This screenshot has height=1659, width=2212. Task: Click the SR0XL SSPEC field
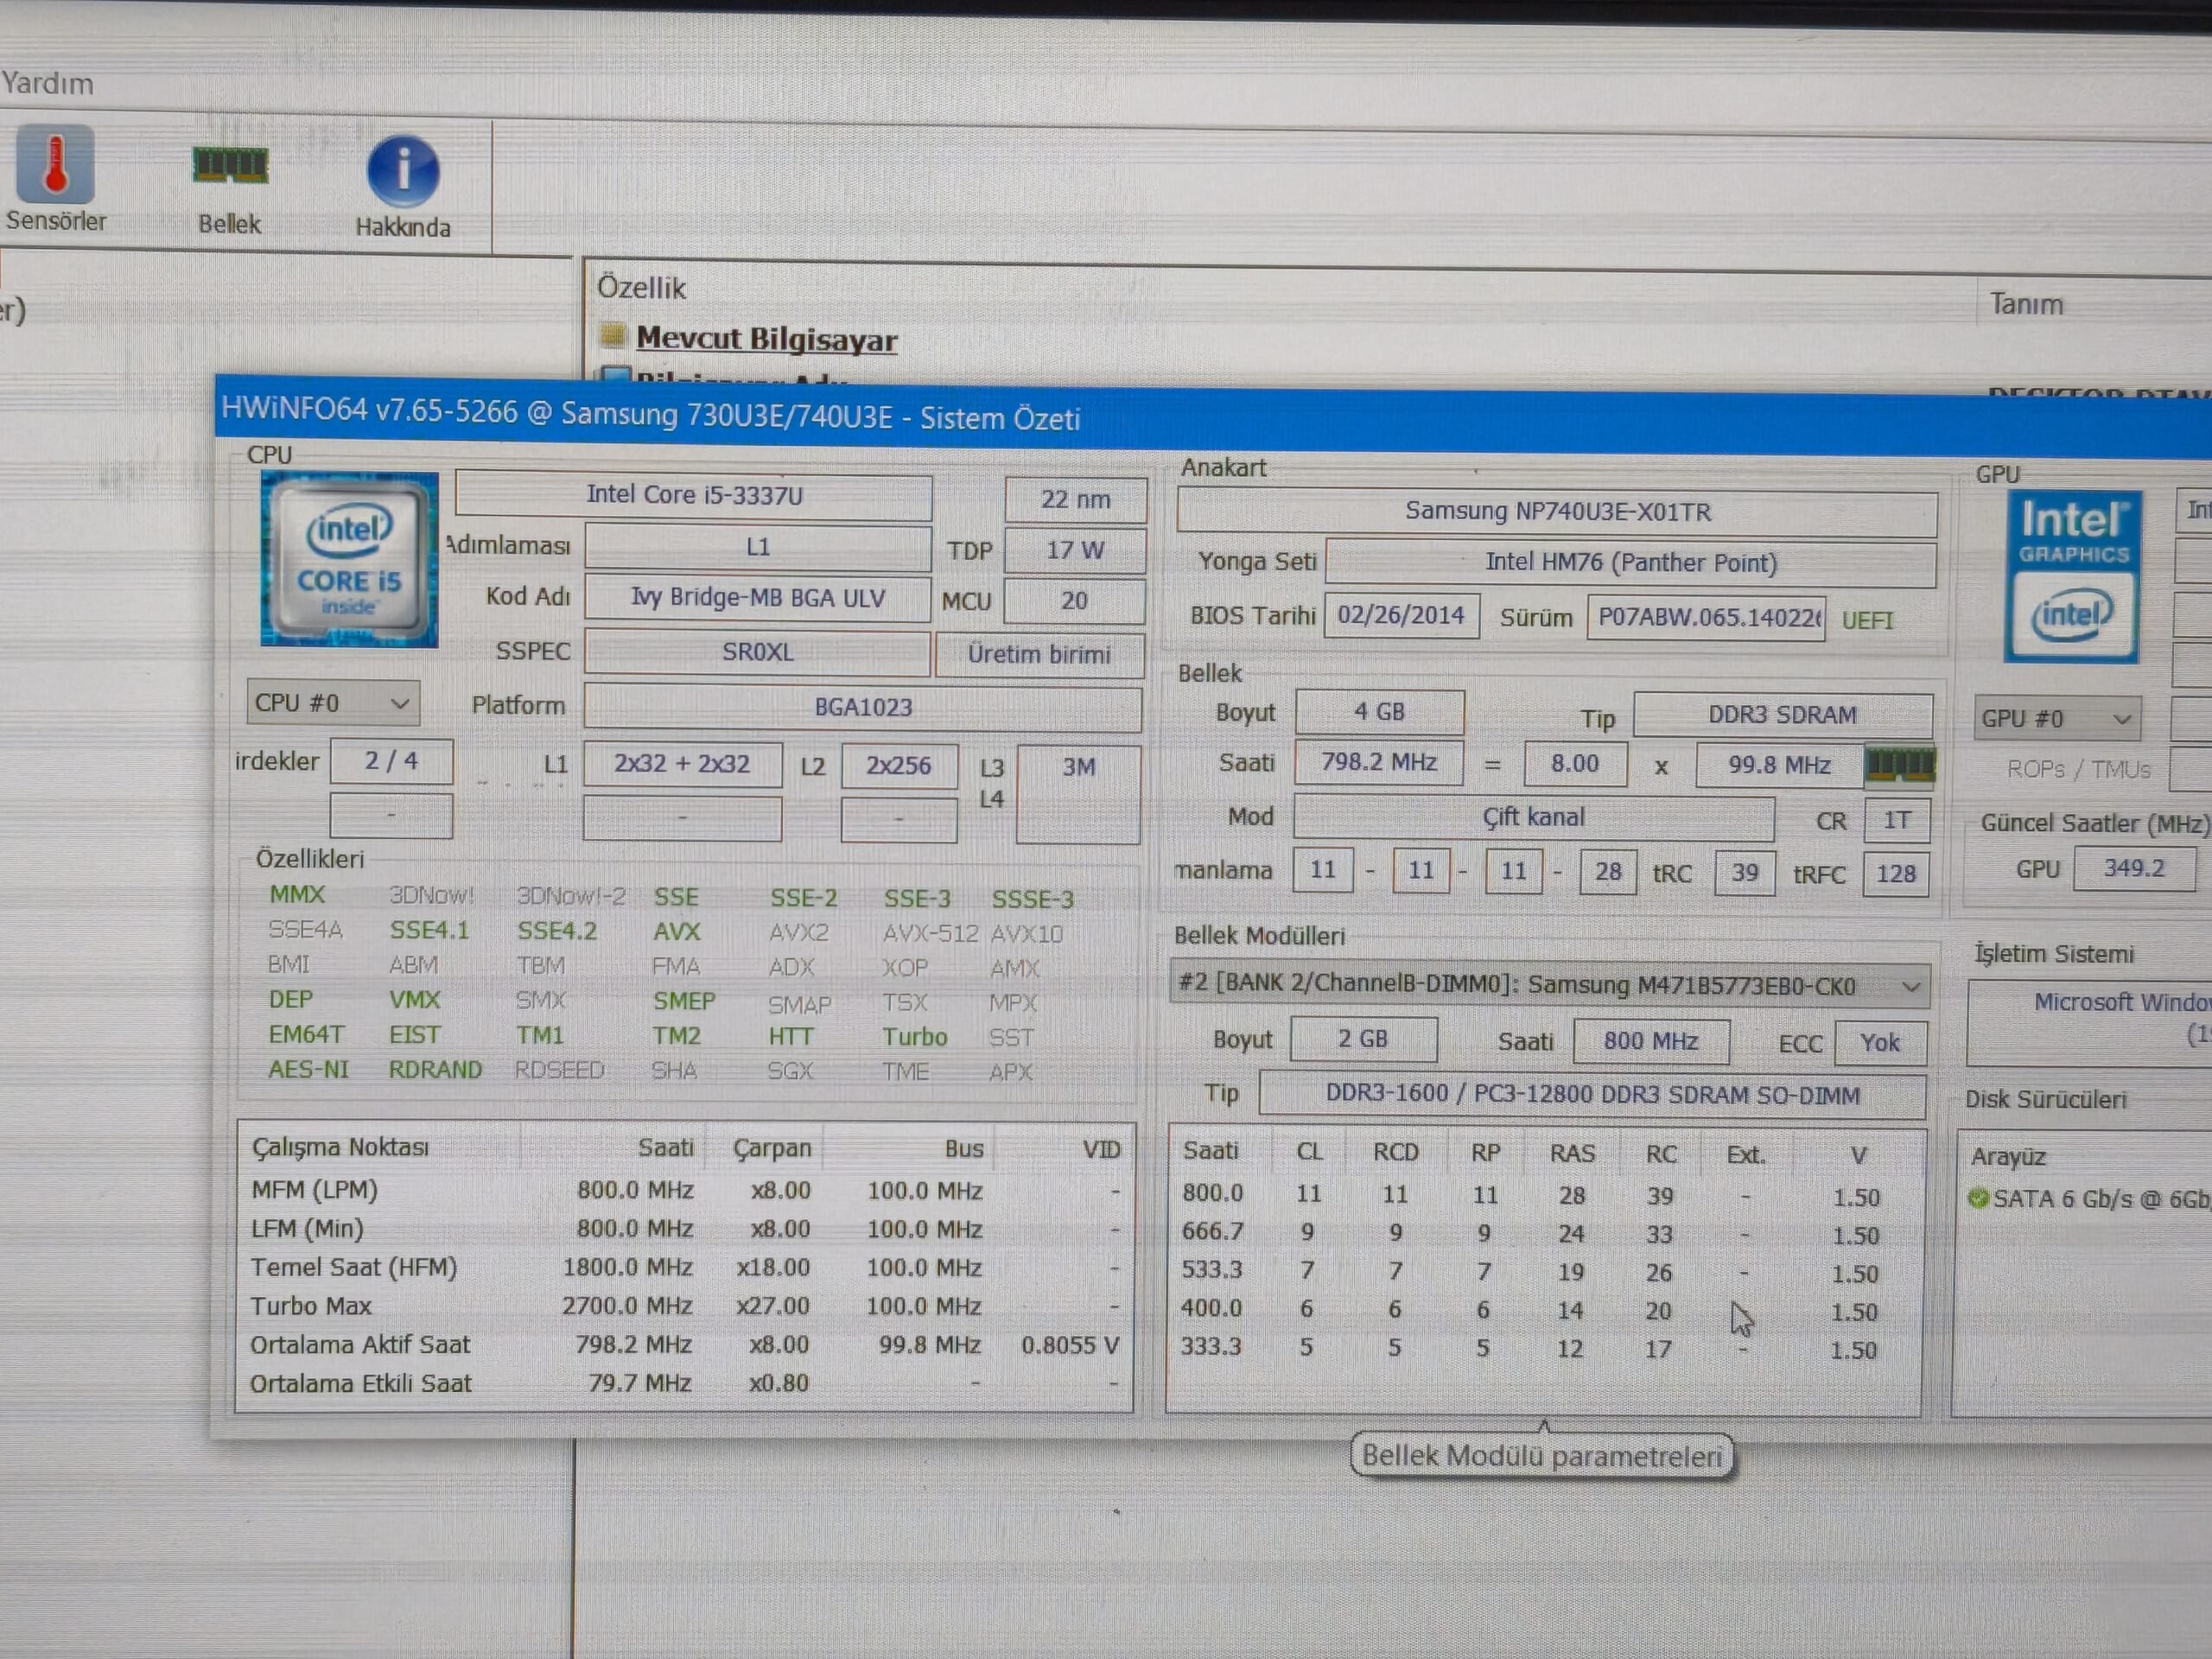click(x=757, y=652)
